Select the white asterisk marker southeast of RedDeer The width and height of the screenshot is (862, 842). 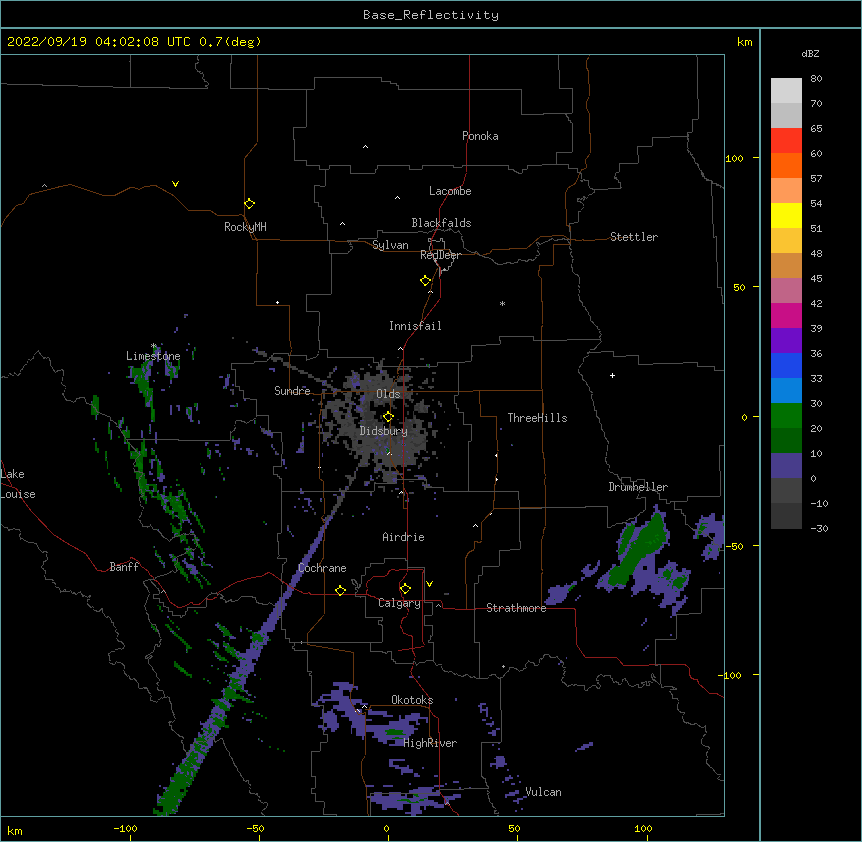tap(502, 303)
